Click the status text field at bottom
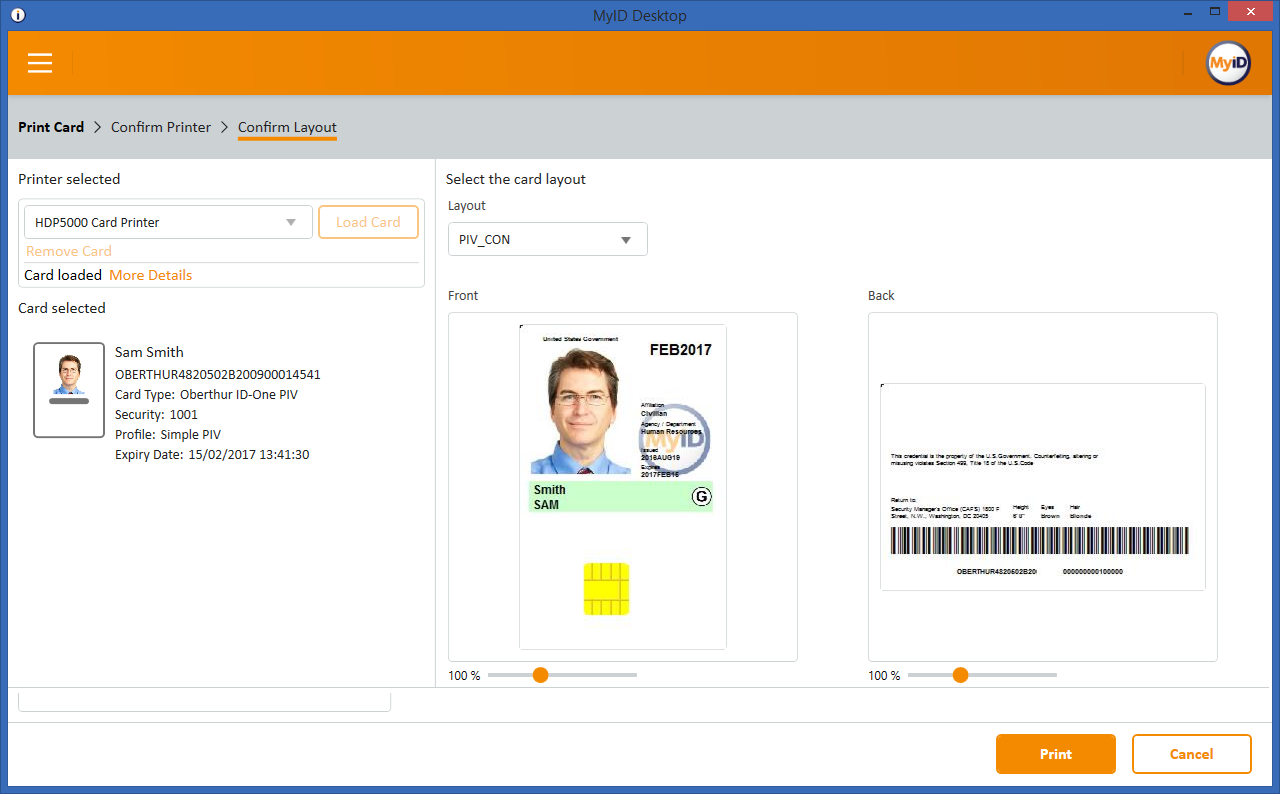The width and height of the screenshot is (1280, 794). click(x=204, y=702)
